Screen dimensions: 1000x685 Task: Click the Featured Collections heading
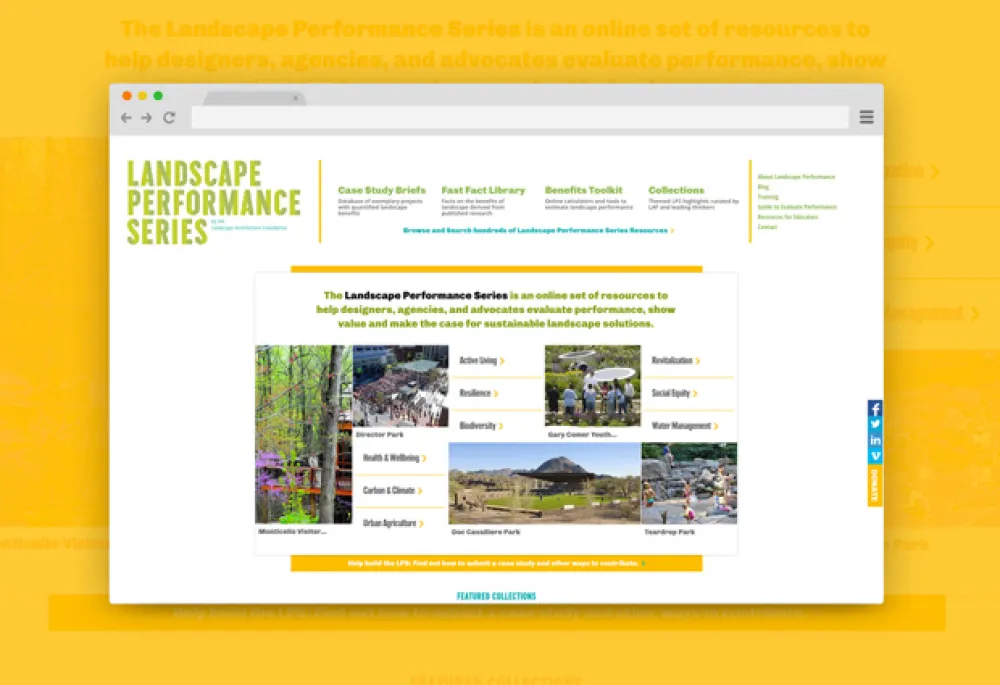pos(496,596)
